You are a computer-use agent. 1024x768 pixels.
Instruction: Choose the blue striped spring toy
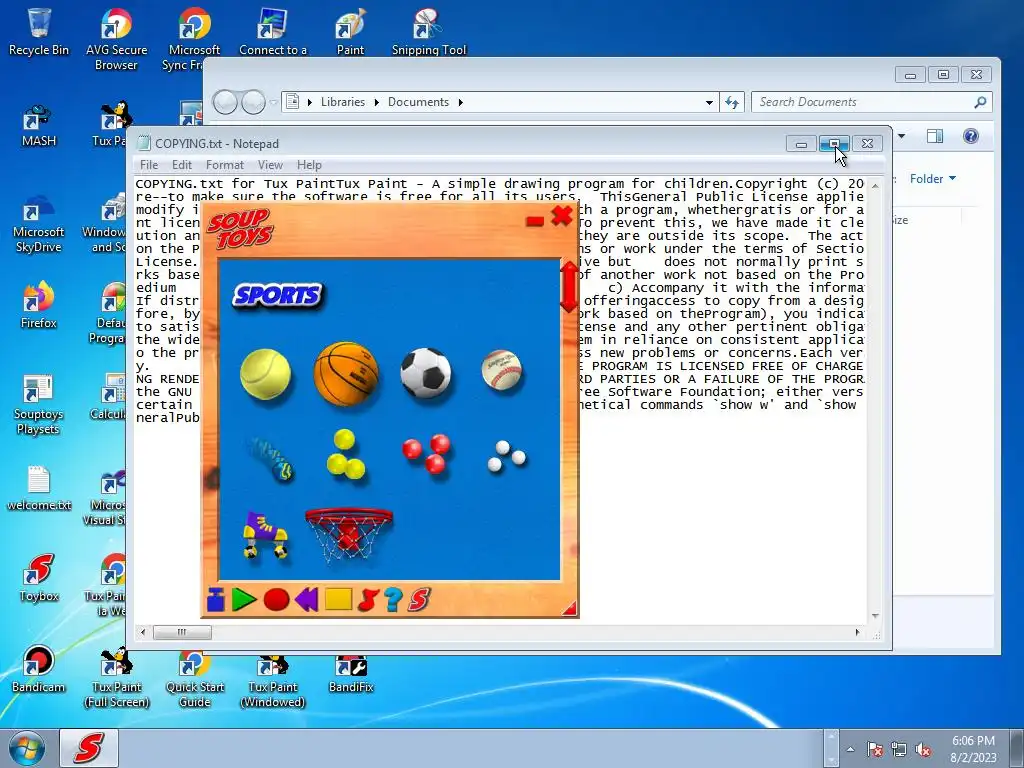coord(272,458)
